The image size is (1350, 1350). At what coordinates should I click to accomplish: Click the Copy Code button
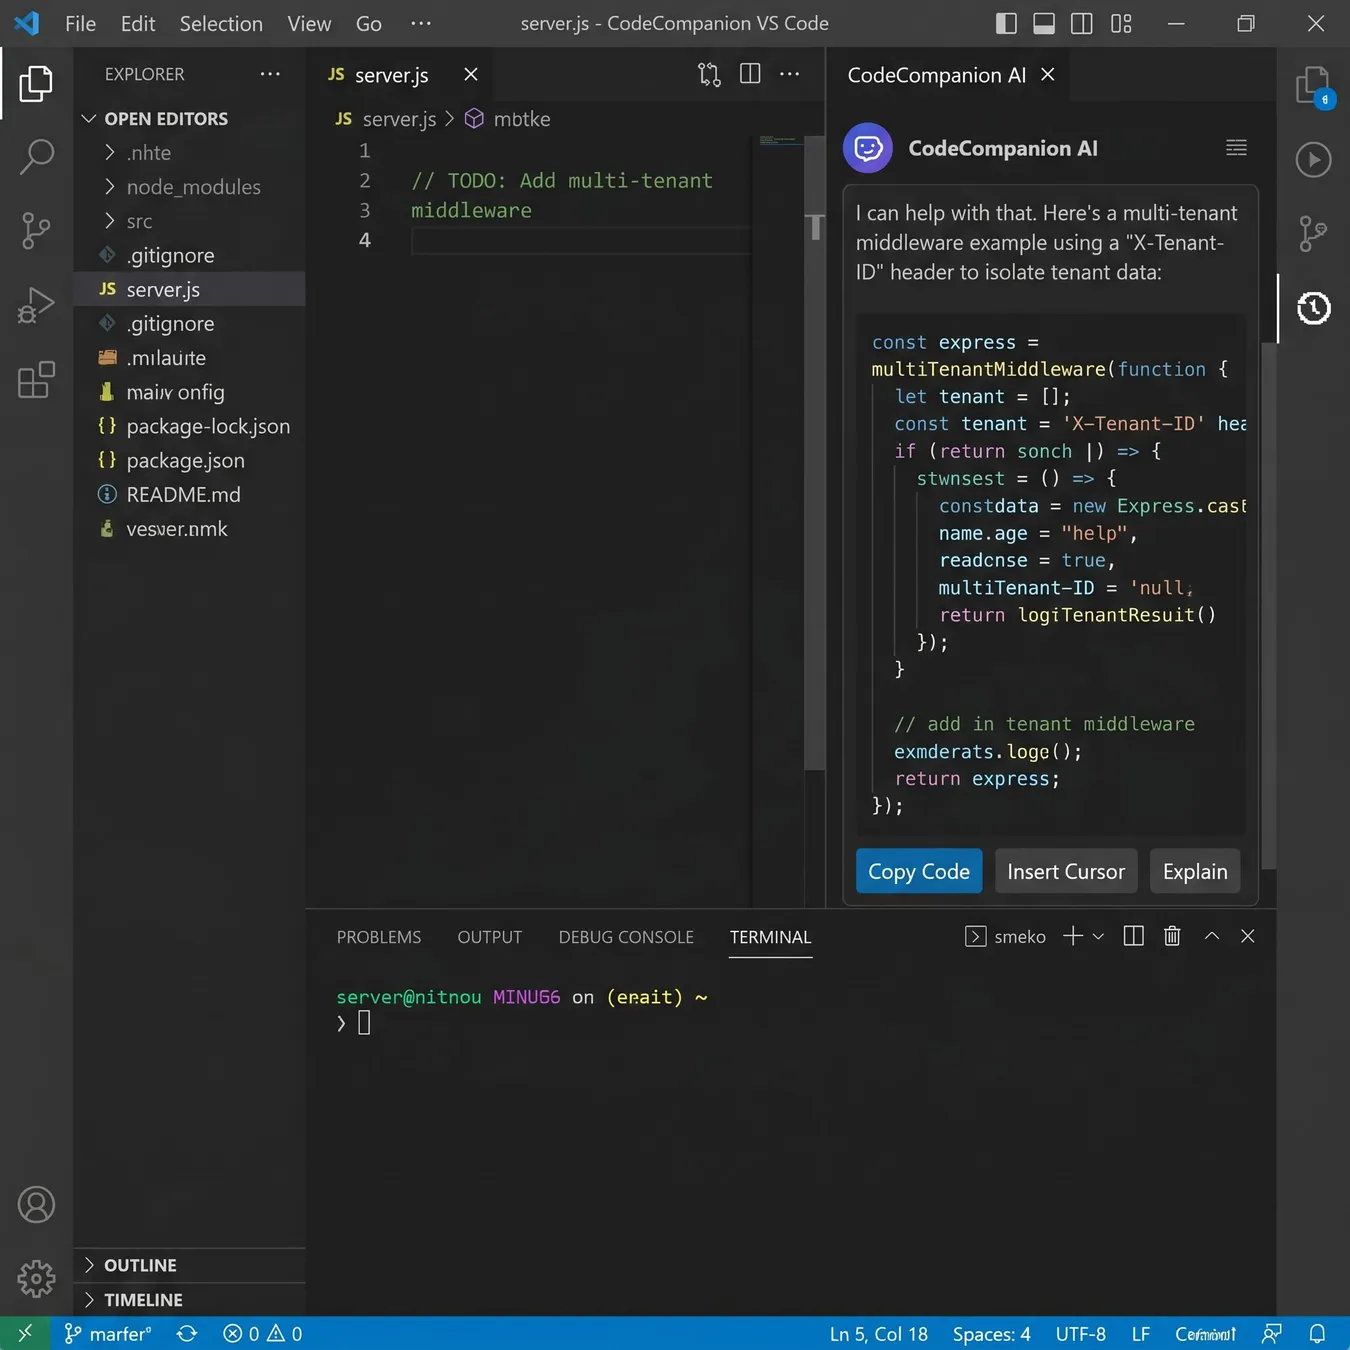919,871
